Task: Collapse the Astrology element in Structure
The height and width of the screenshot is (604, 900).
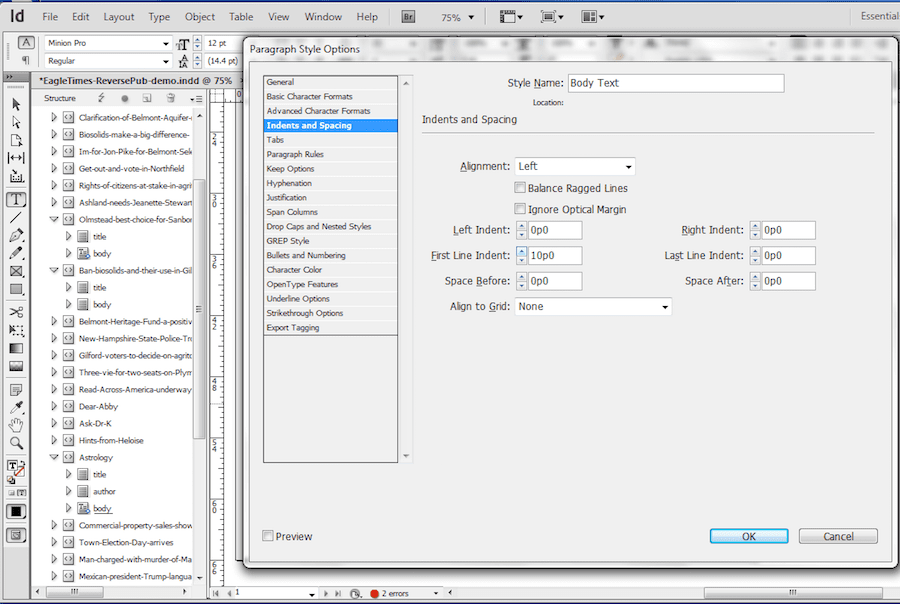Action: [54, 457]
